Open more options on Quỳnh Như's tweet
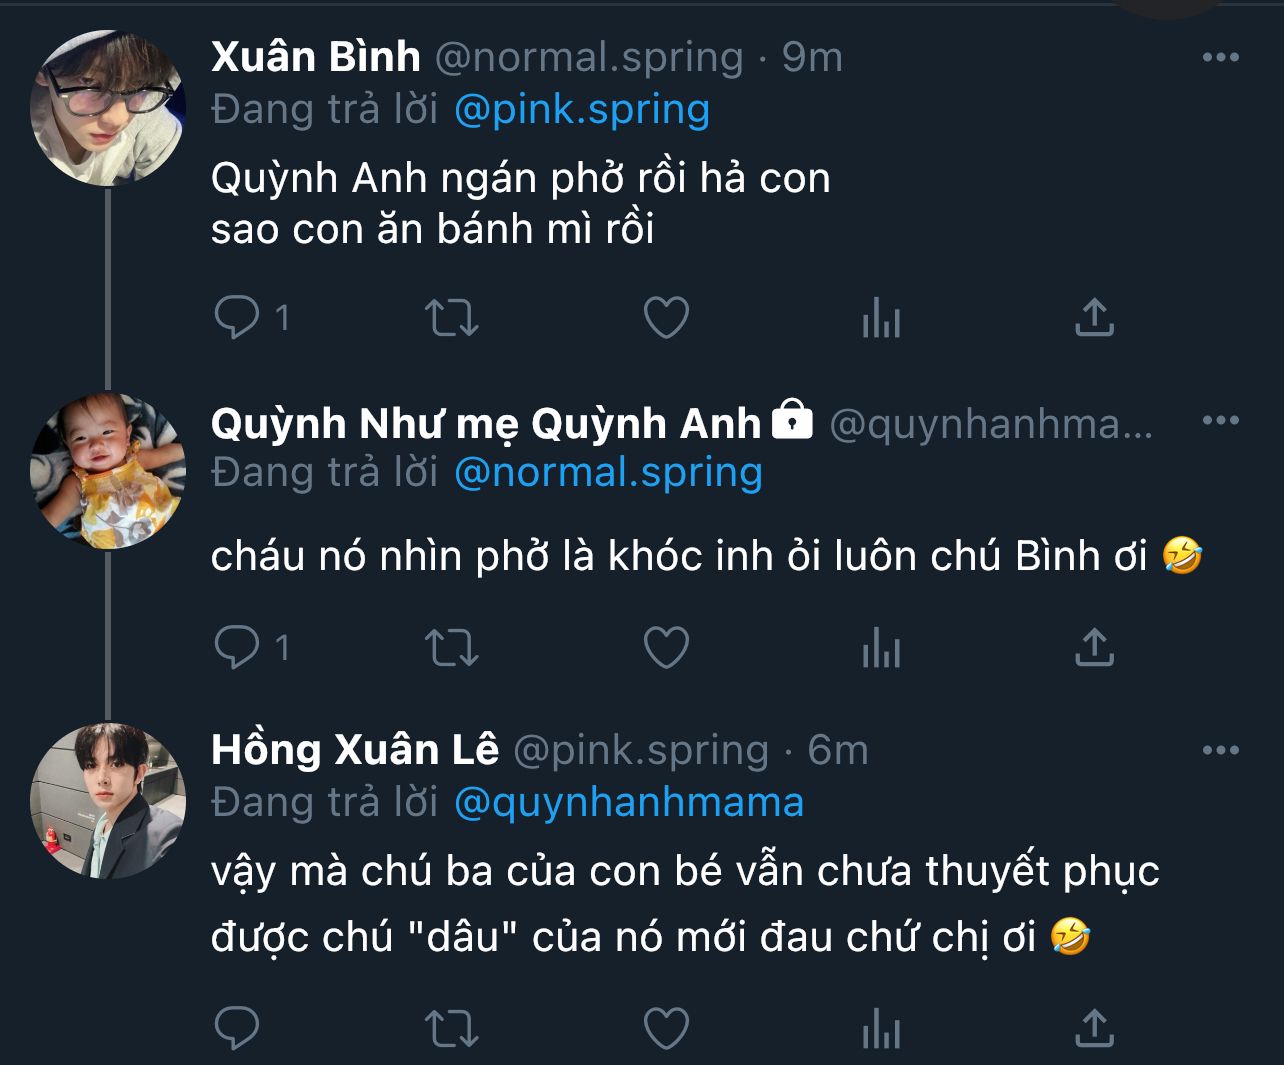The height and width of the screenshot is (1065, 1284). [x=1221, y=421]
